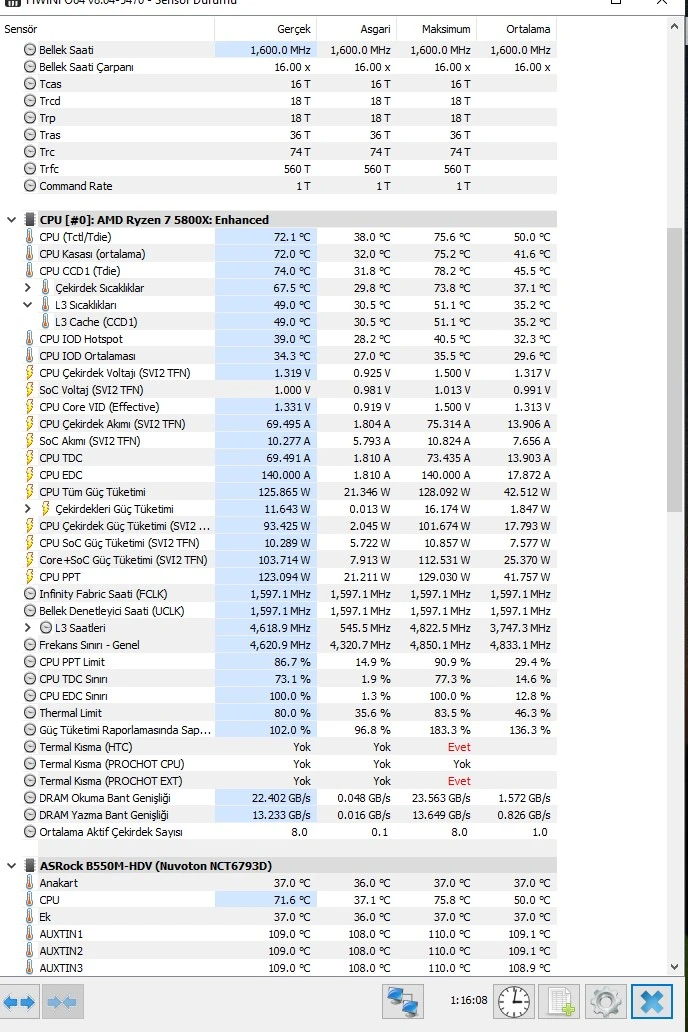Click the chip icon beside ASRock B550M-HDV
Viewport: 688px width, 1032px height.
point(30,865)
